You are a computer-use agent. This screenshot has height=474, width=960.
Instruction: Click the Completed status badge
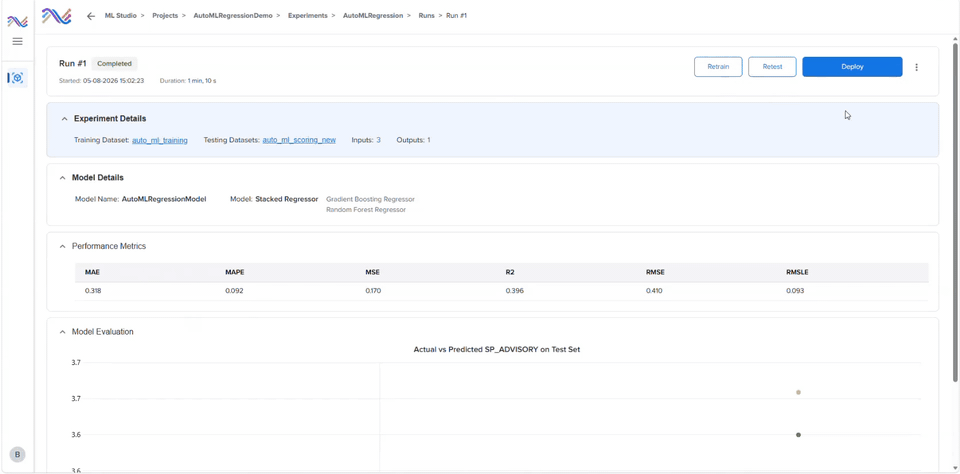(x=114, y=64)
